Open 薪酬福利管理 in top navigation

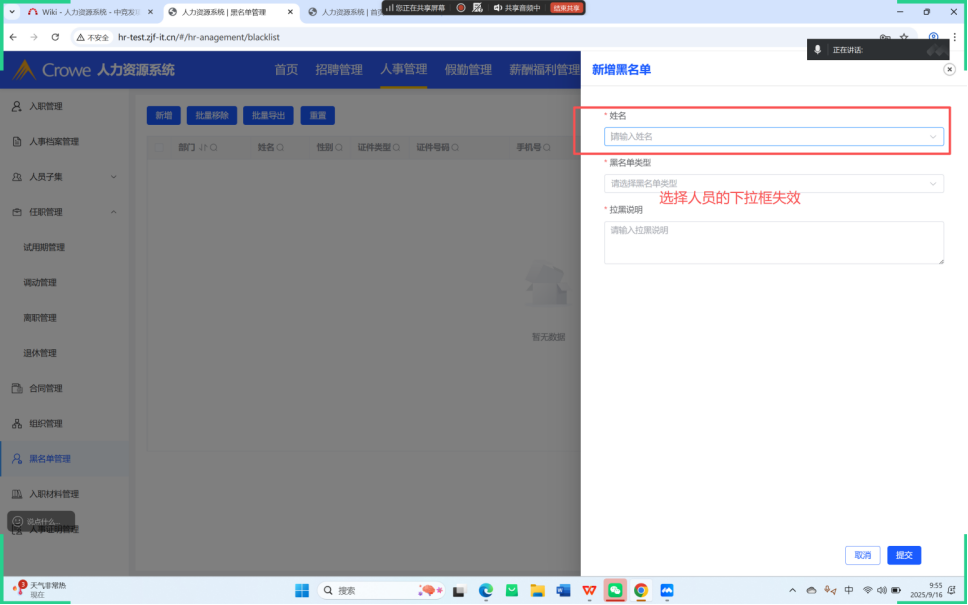[544, 69]
